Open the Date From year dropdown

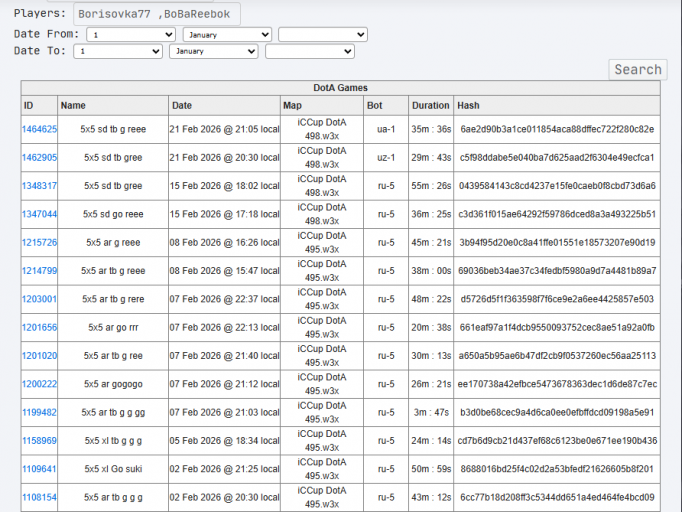point(323,35)
